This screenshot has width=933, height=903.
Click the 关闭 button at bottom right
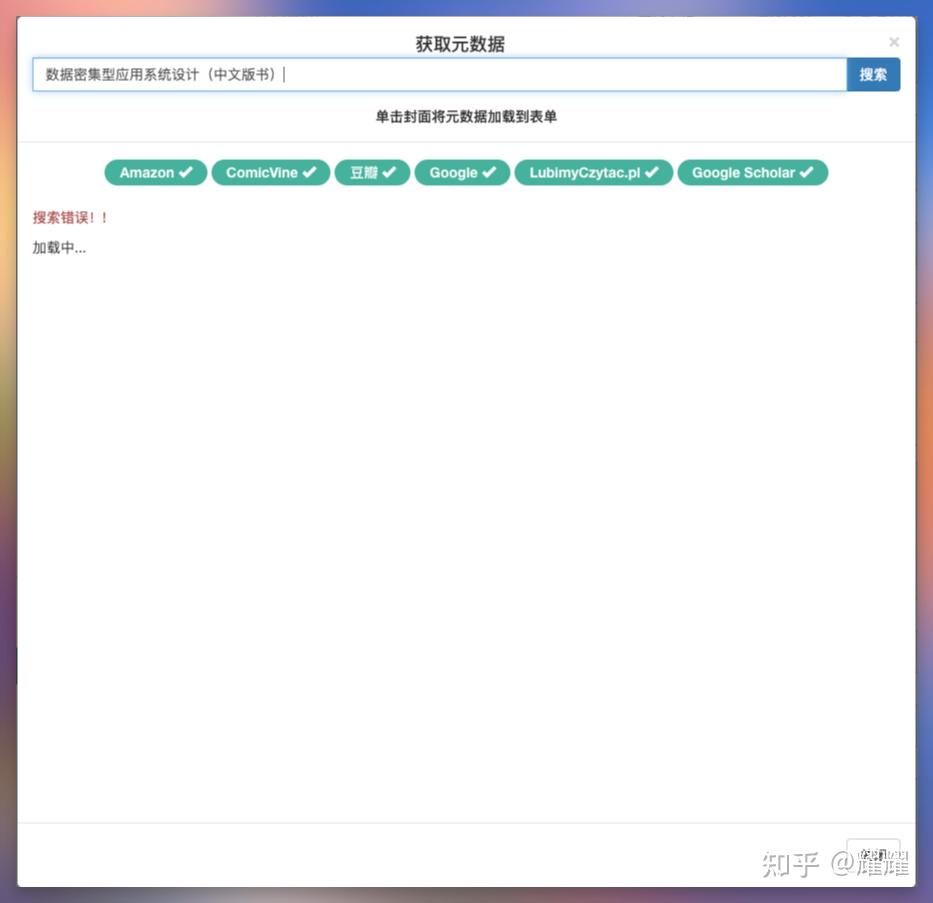pos(874,855)
